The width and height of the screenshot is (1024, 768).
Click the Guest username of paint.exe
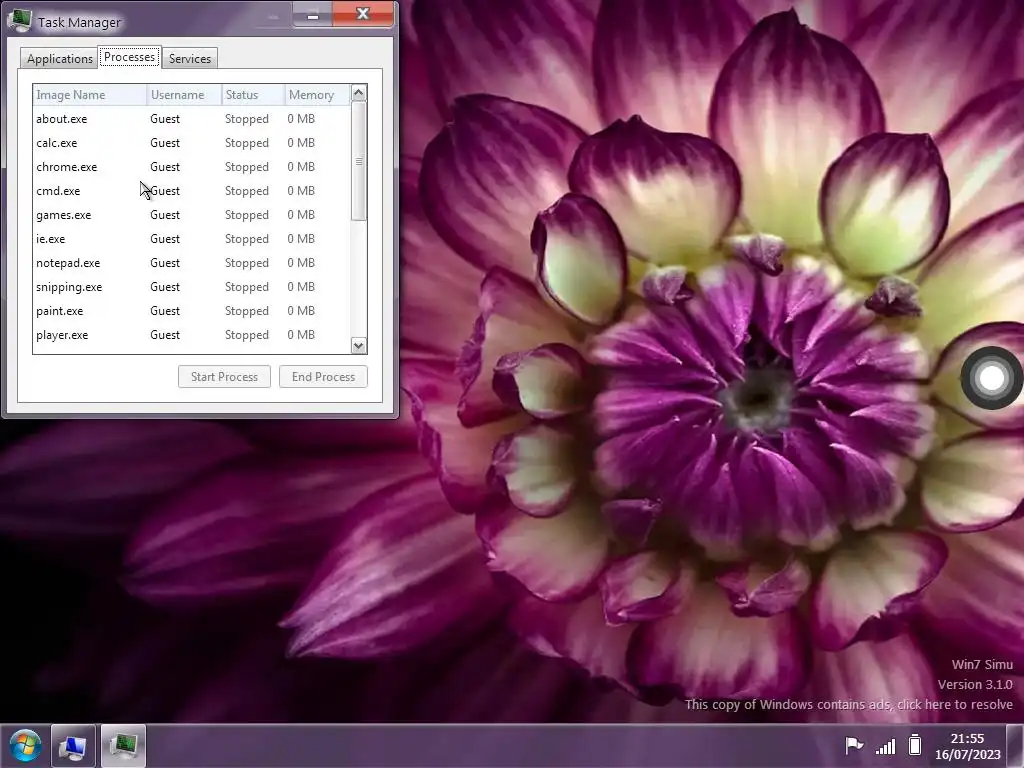(165, 311)
